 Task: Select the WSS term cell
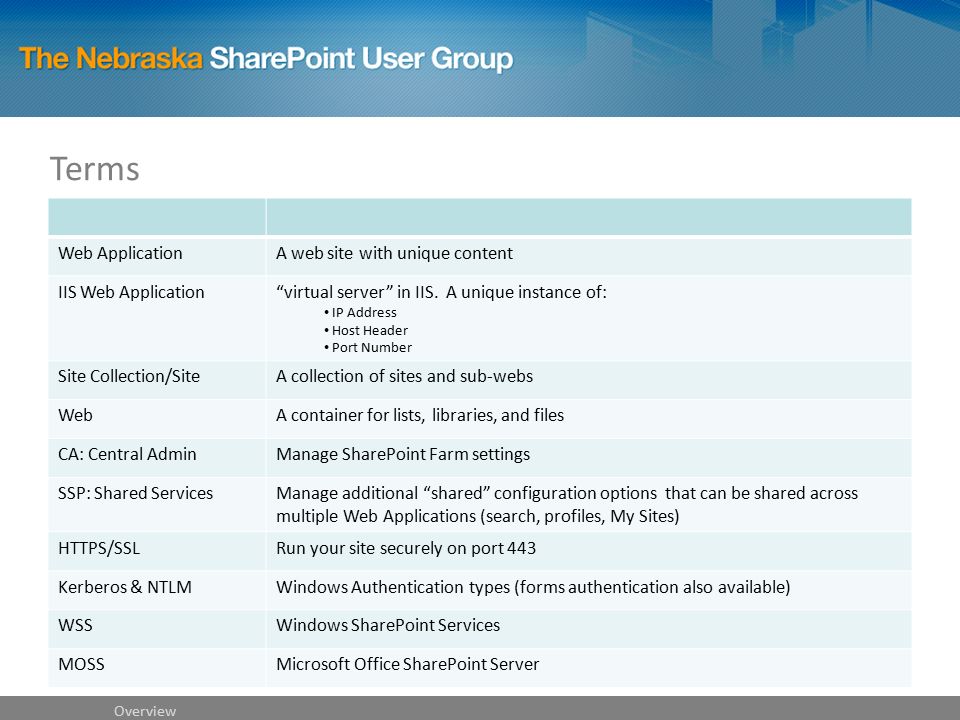[157, 628]
